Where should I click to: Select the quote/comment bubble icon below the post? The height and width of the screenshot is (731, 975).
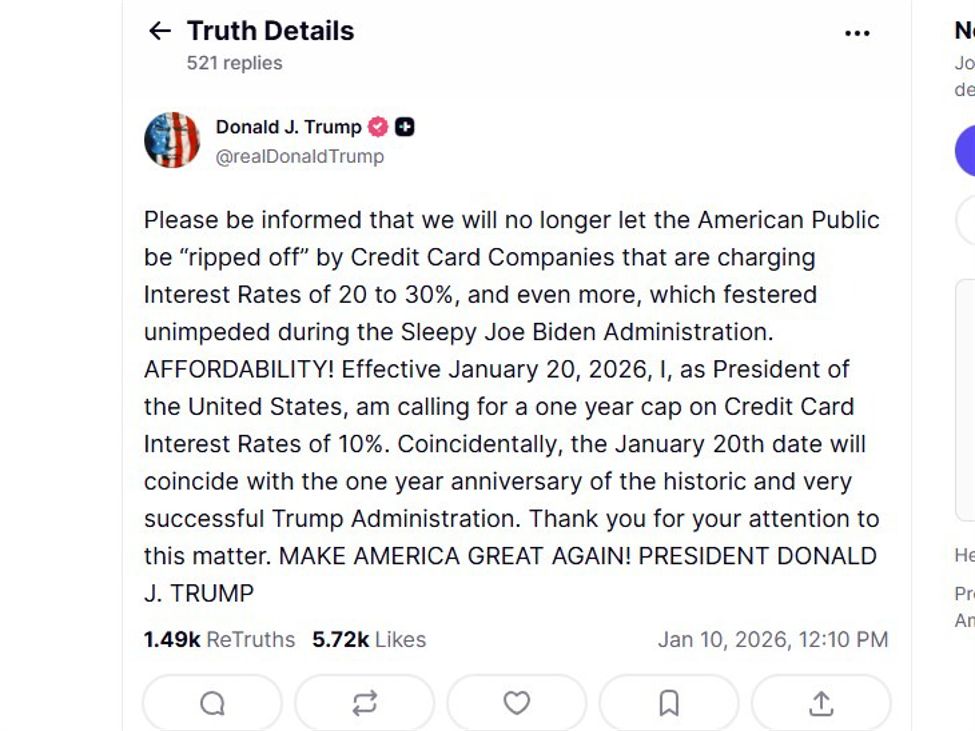pos(211,701)
